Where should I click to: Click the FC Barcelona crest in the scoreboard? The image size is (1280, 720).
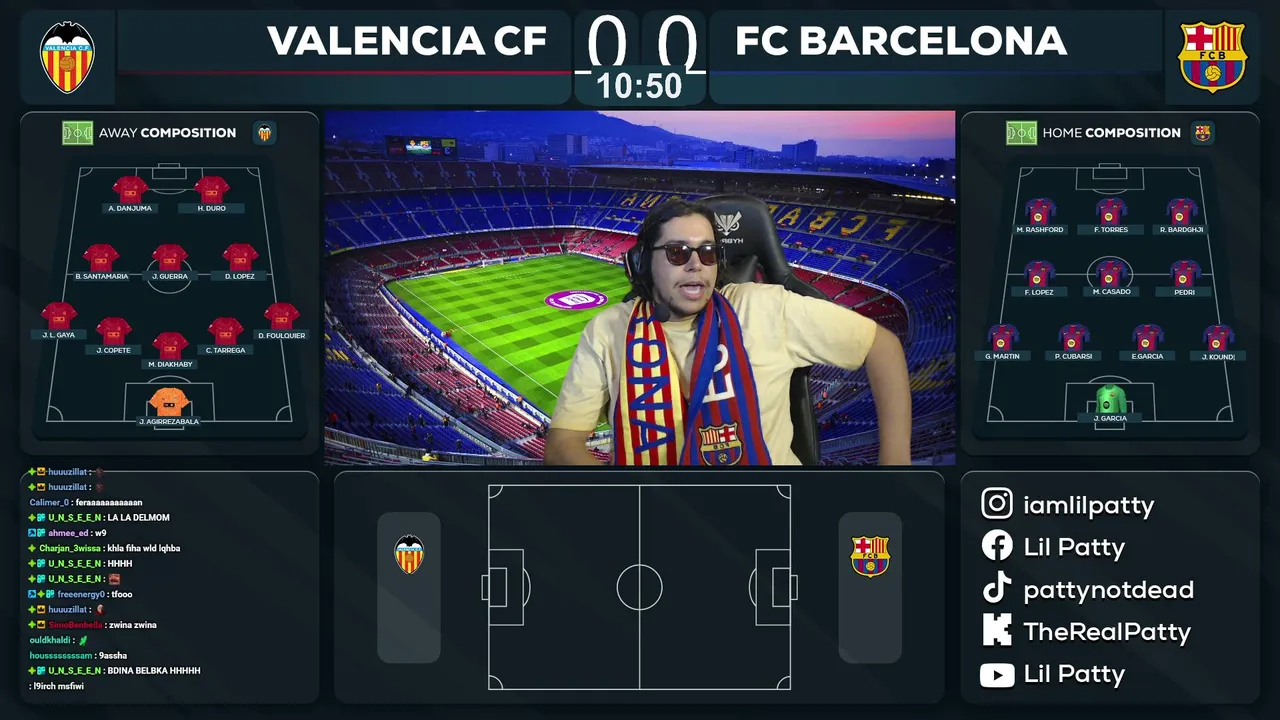click(x=1212, y=57)
